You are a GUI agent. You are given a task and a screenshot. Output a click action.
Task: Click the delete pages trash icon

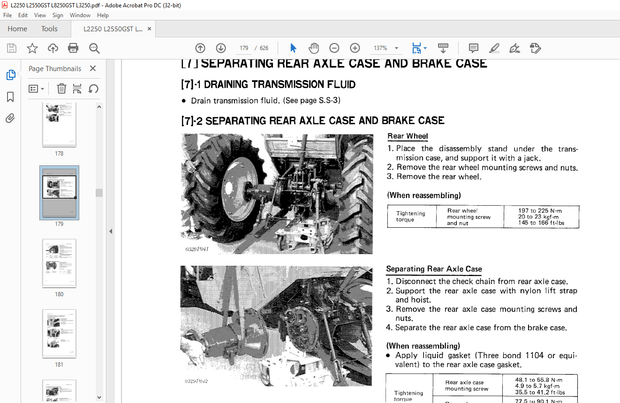point(61,89)
